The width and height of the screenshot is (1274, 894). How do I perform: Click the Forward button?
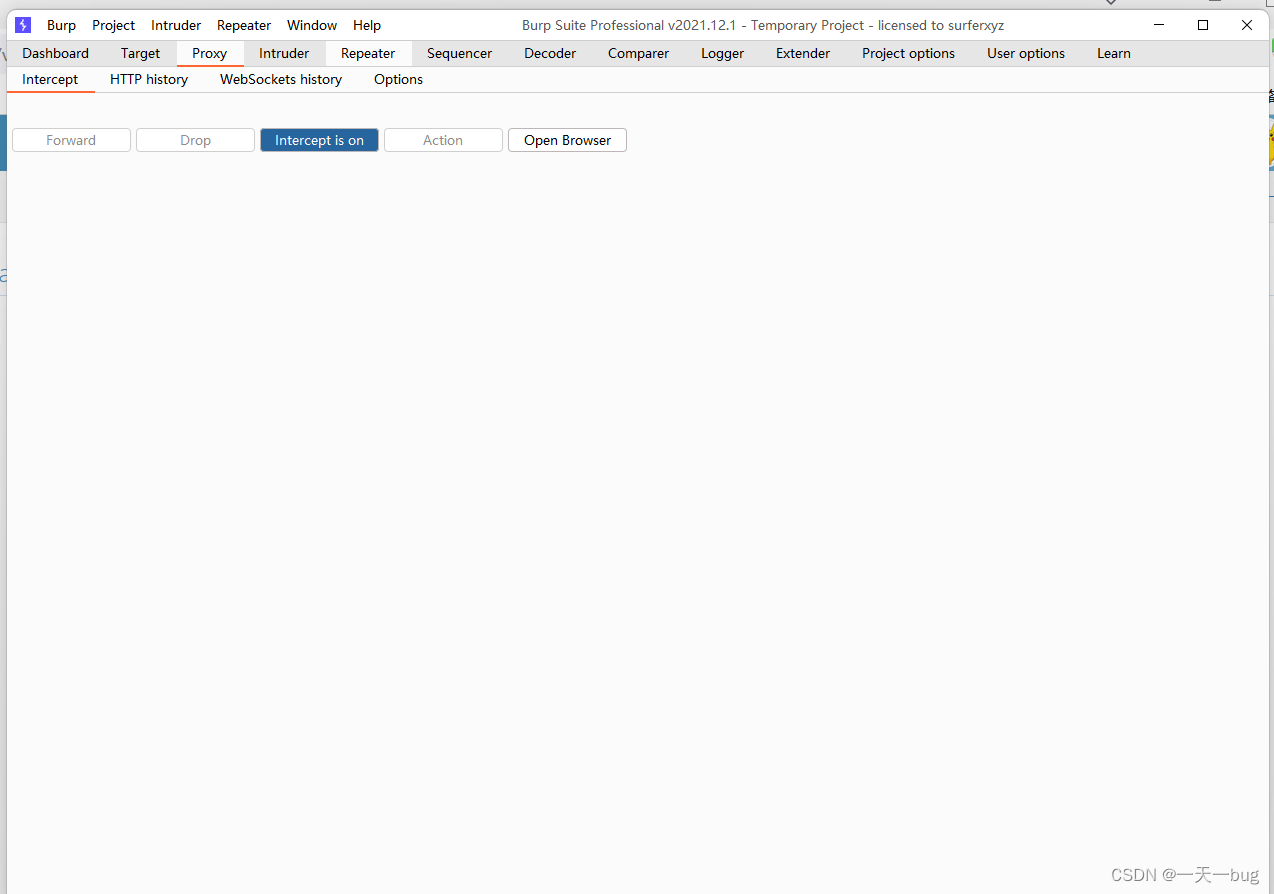coord(71,140)
